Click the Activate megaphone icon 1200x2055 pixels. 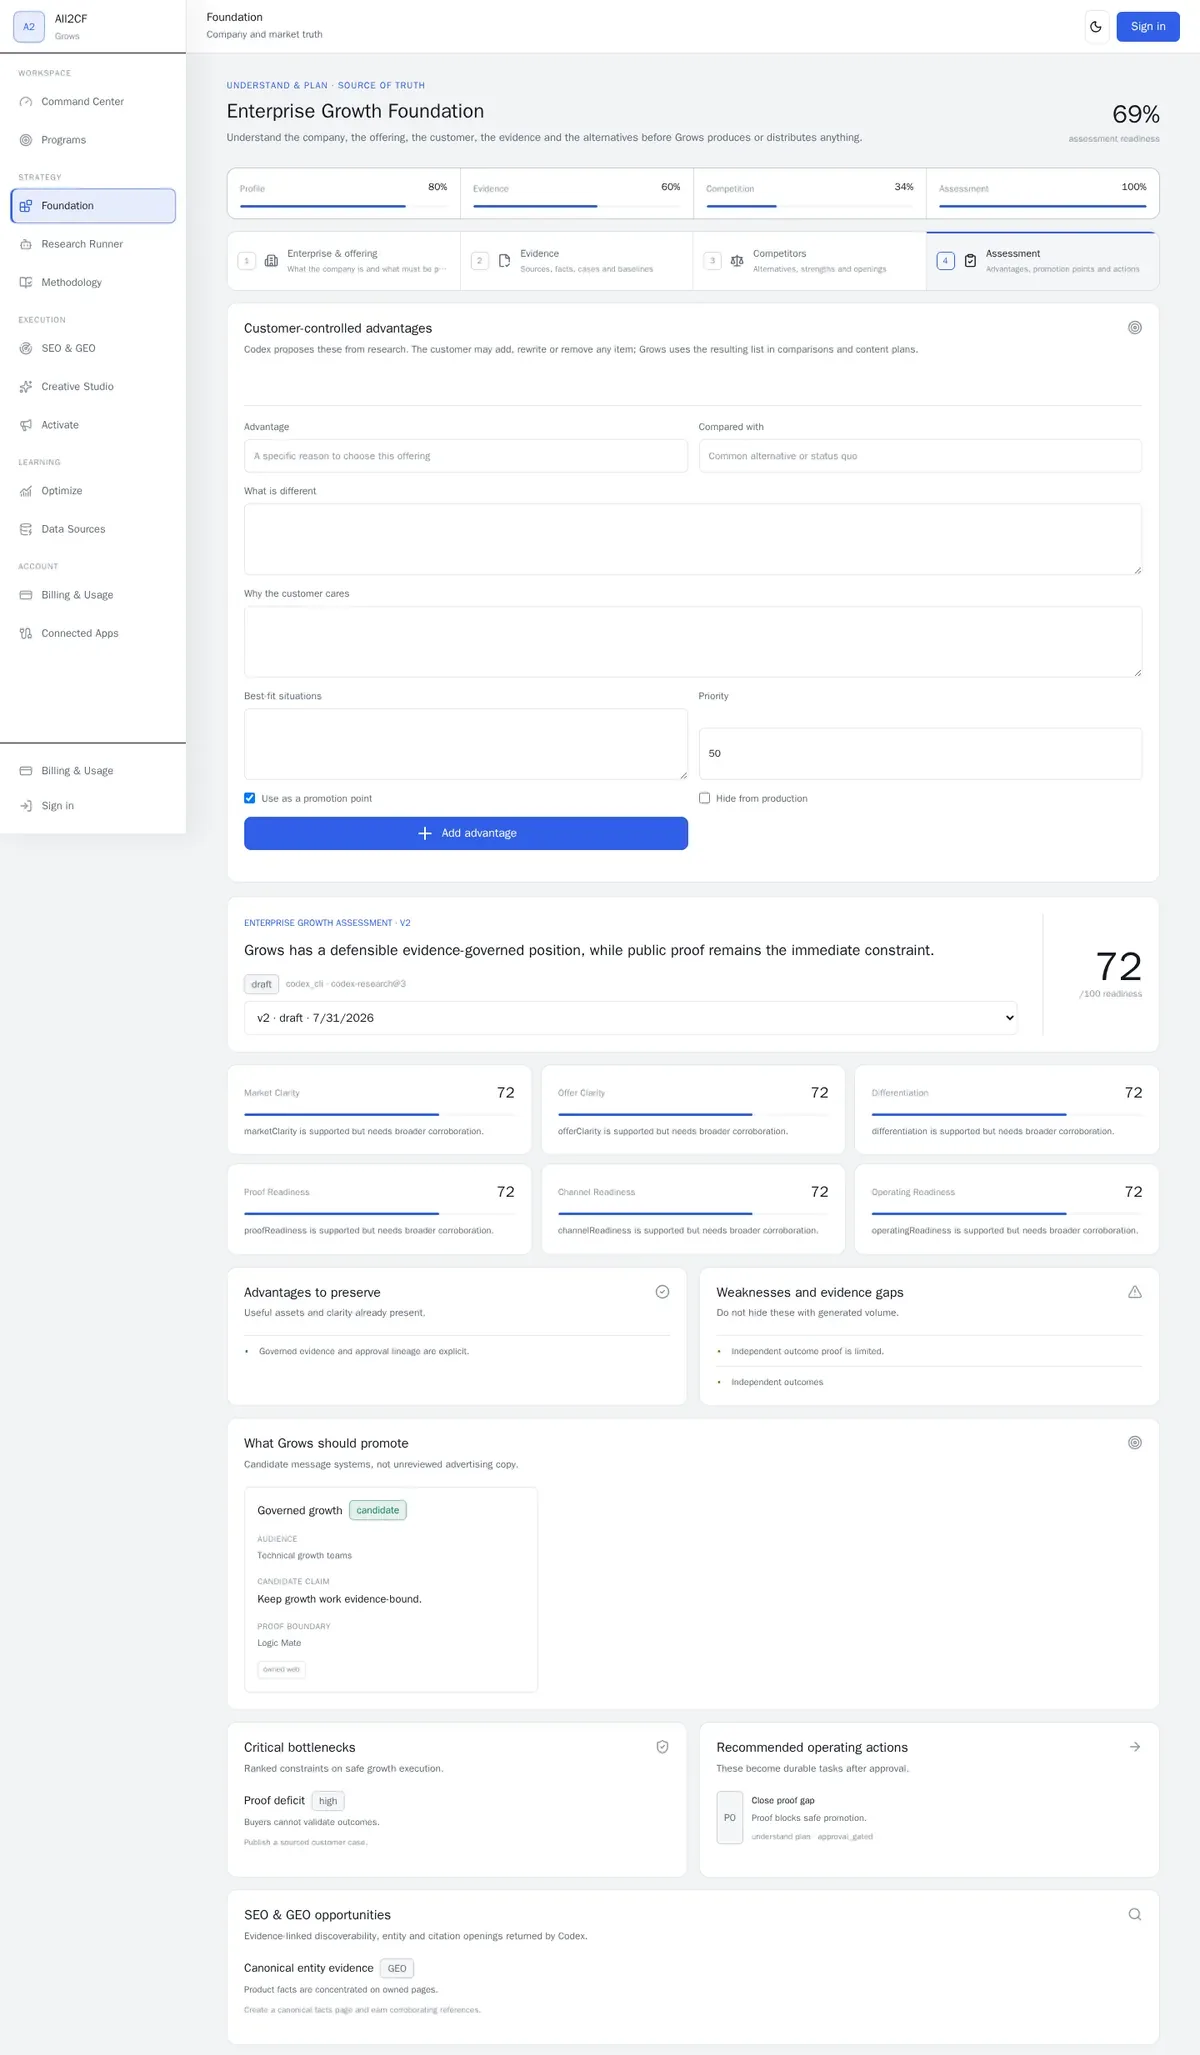26,425
